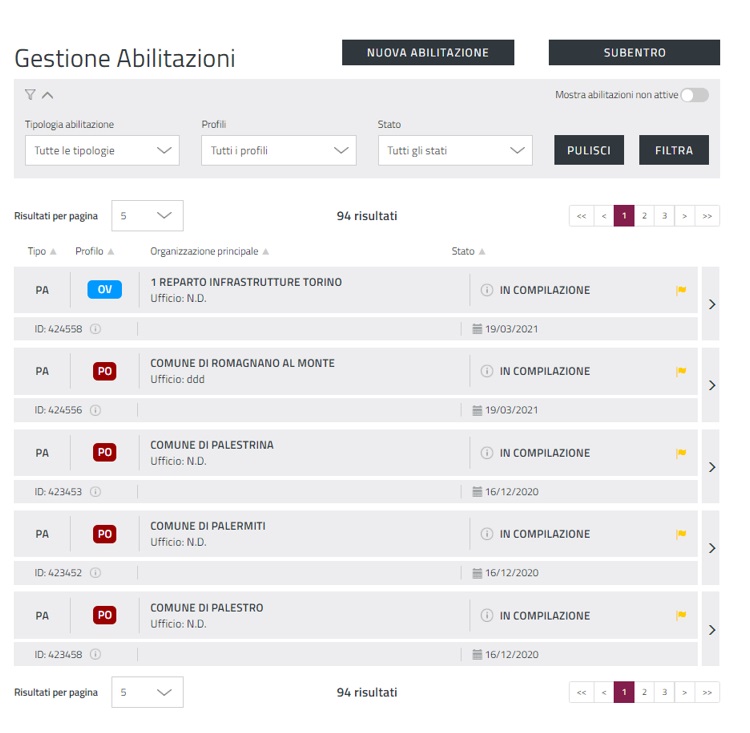Viewport: 750px width, 733px height.
Task: Click info icon next to ID 423453
Action: click(96, 492)
